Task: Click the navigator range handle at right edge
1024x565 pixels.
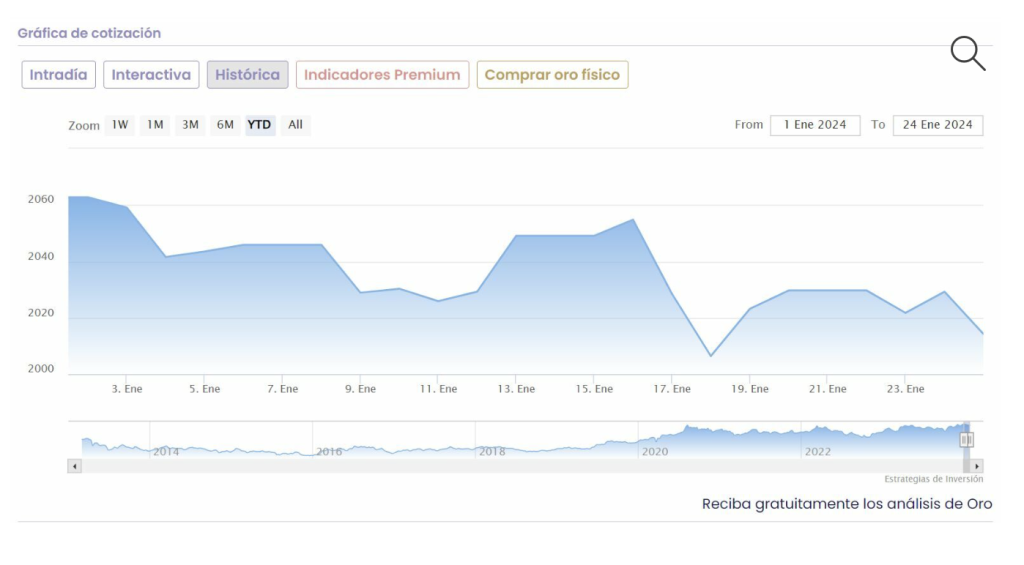Action: click(x=966, y=440)
